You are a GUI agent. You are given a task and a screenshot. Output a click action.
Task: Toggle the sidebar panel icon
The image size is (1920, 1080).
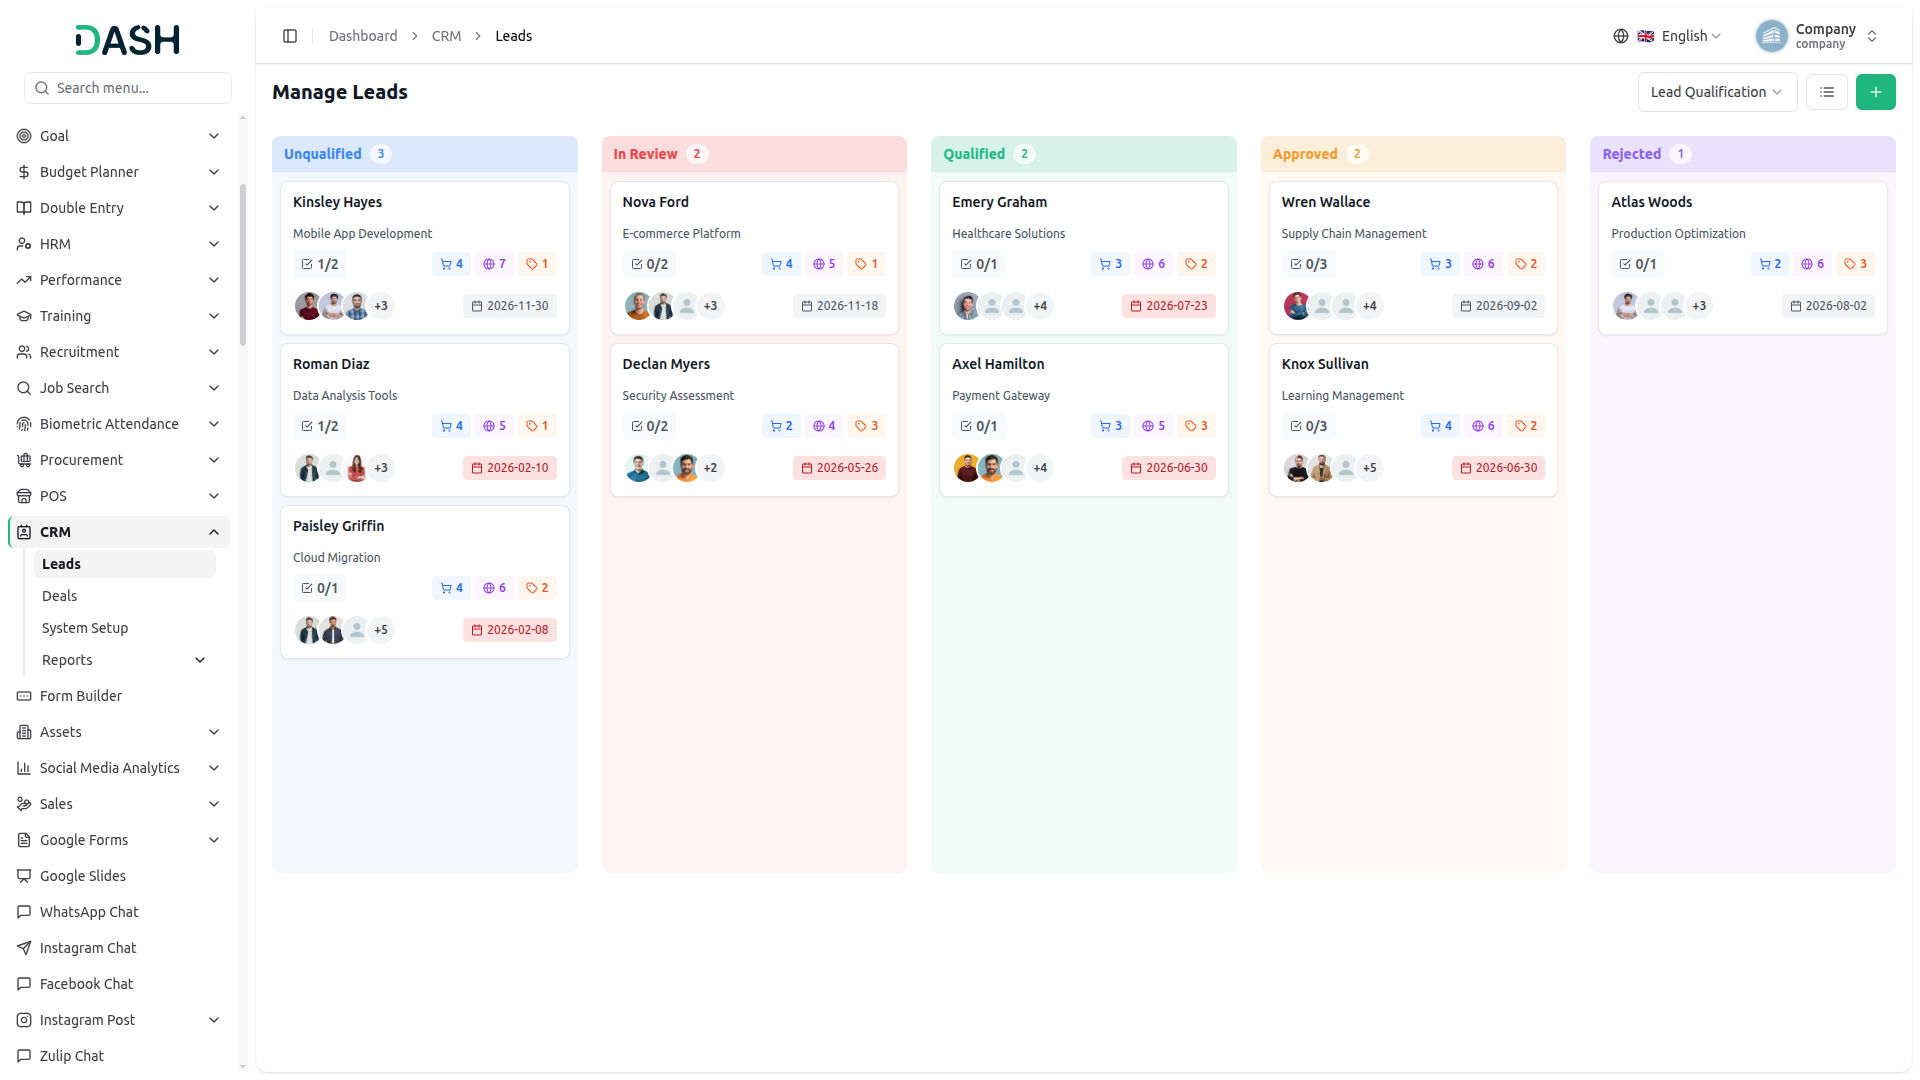click(290, 36)
